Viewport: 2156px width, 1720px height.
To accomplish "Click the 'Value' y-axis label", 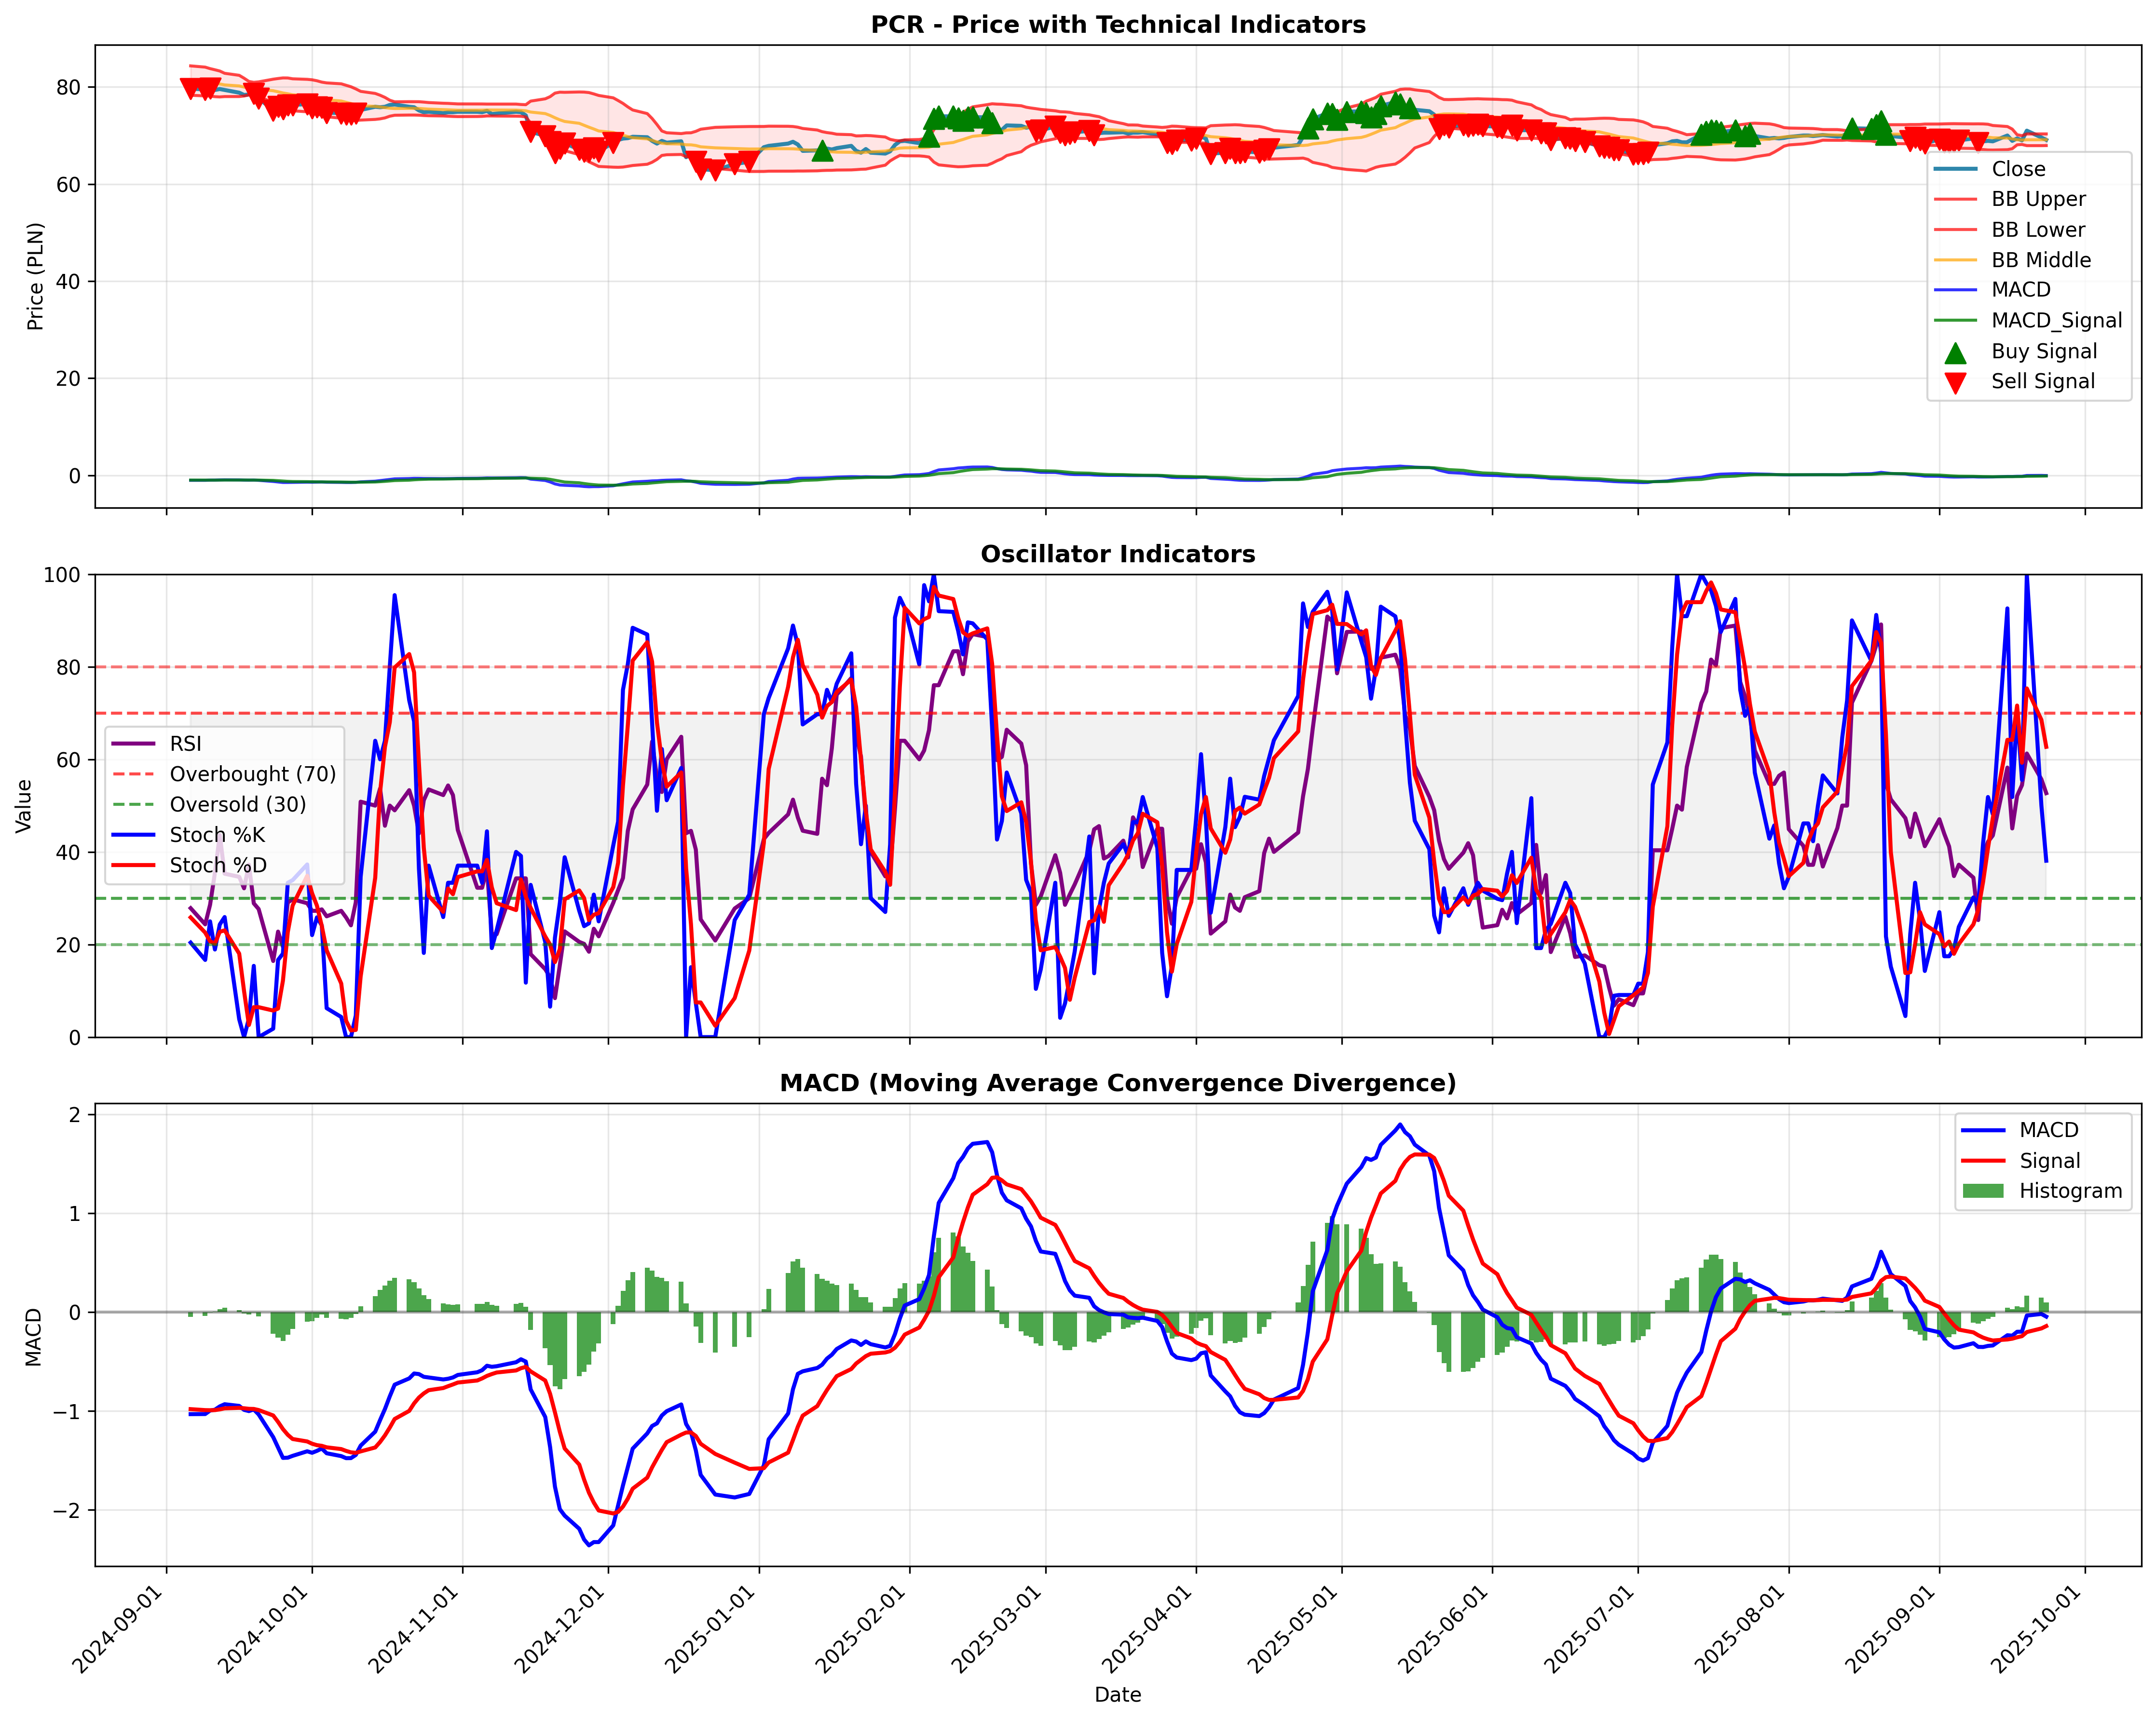I will (24, 806).
